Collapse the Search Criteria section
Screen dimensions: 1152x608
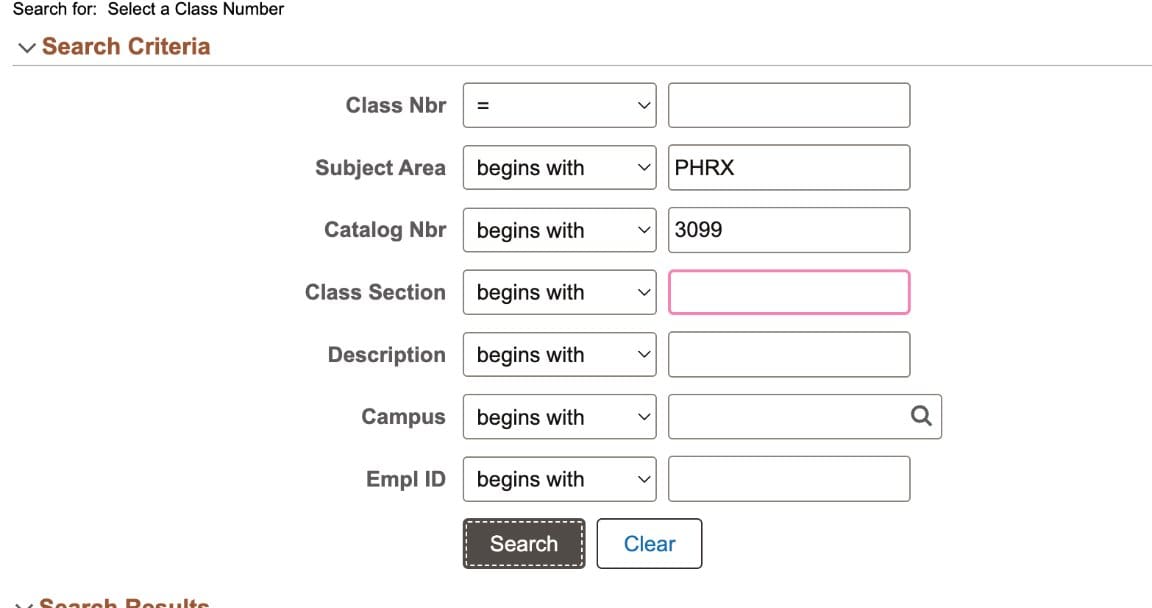click(28, 46)
